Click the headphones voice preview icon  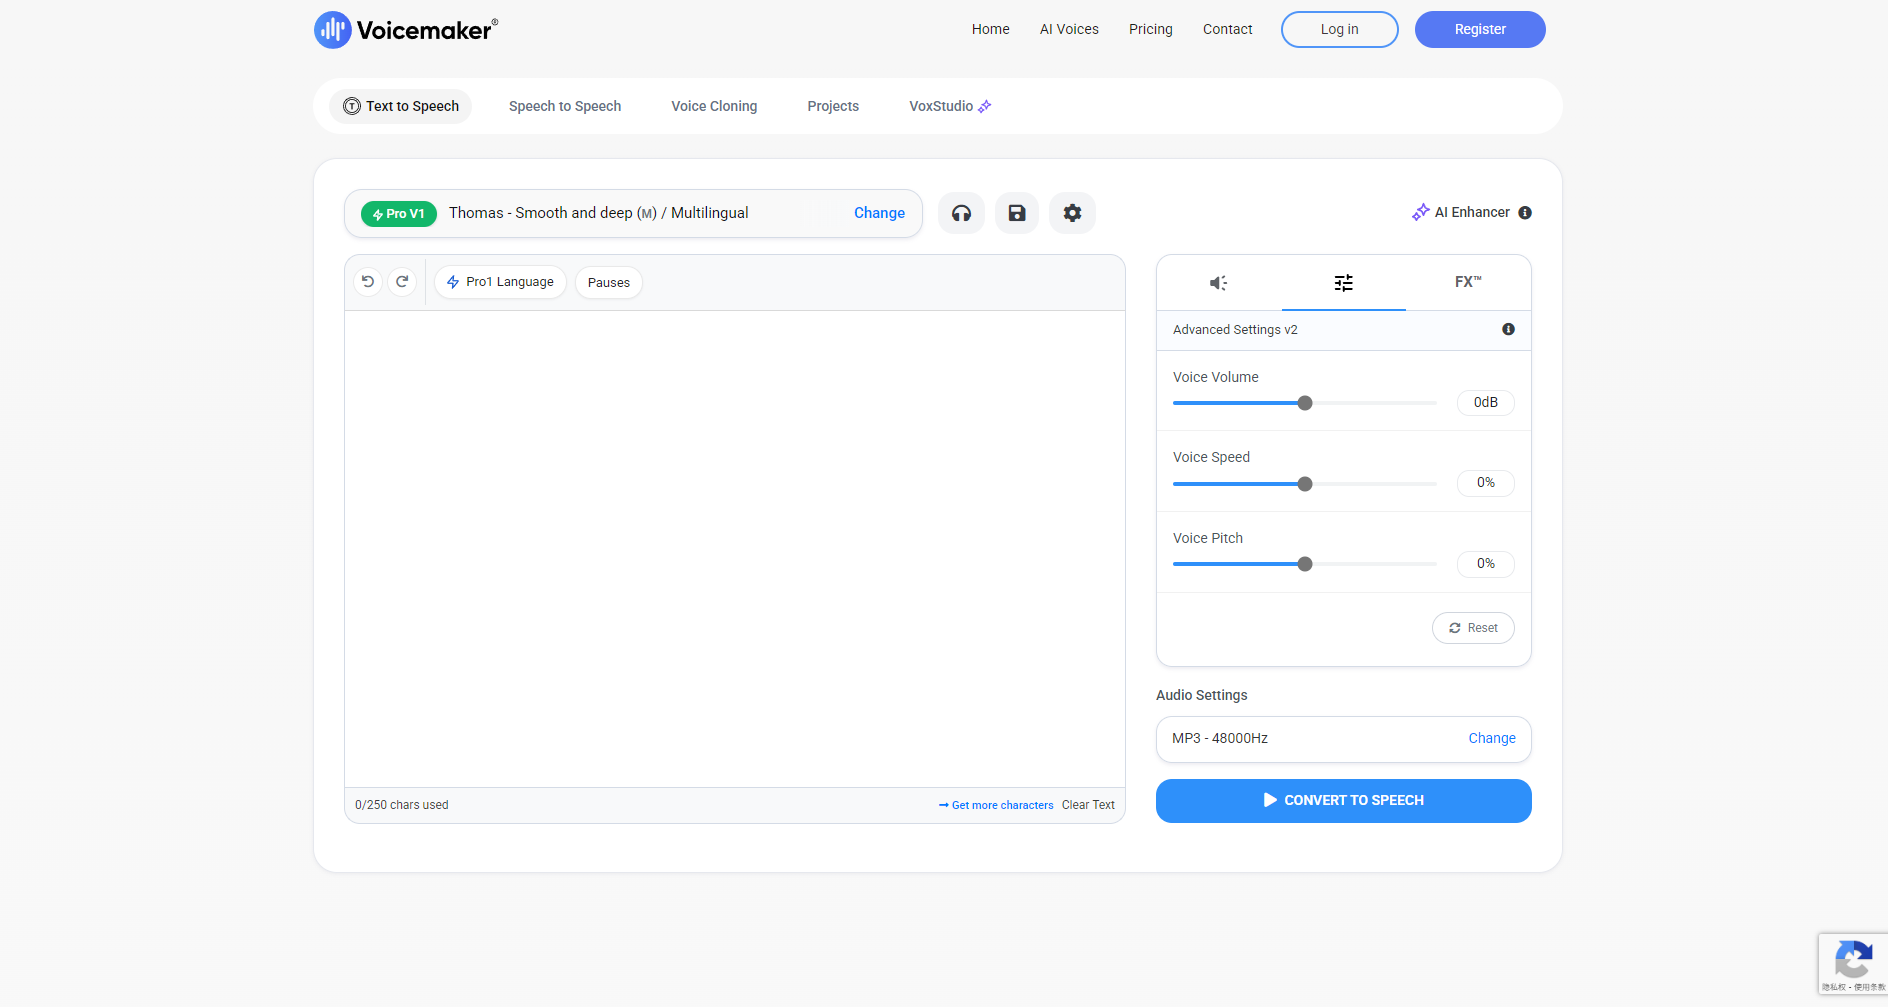(x=961, y=213)
